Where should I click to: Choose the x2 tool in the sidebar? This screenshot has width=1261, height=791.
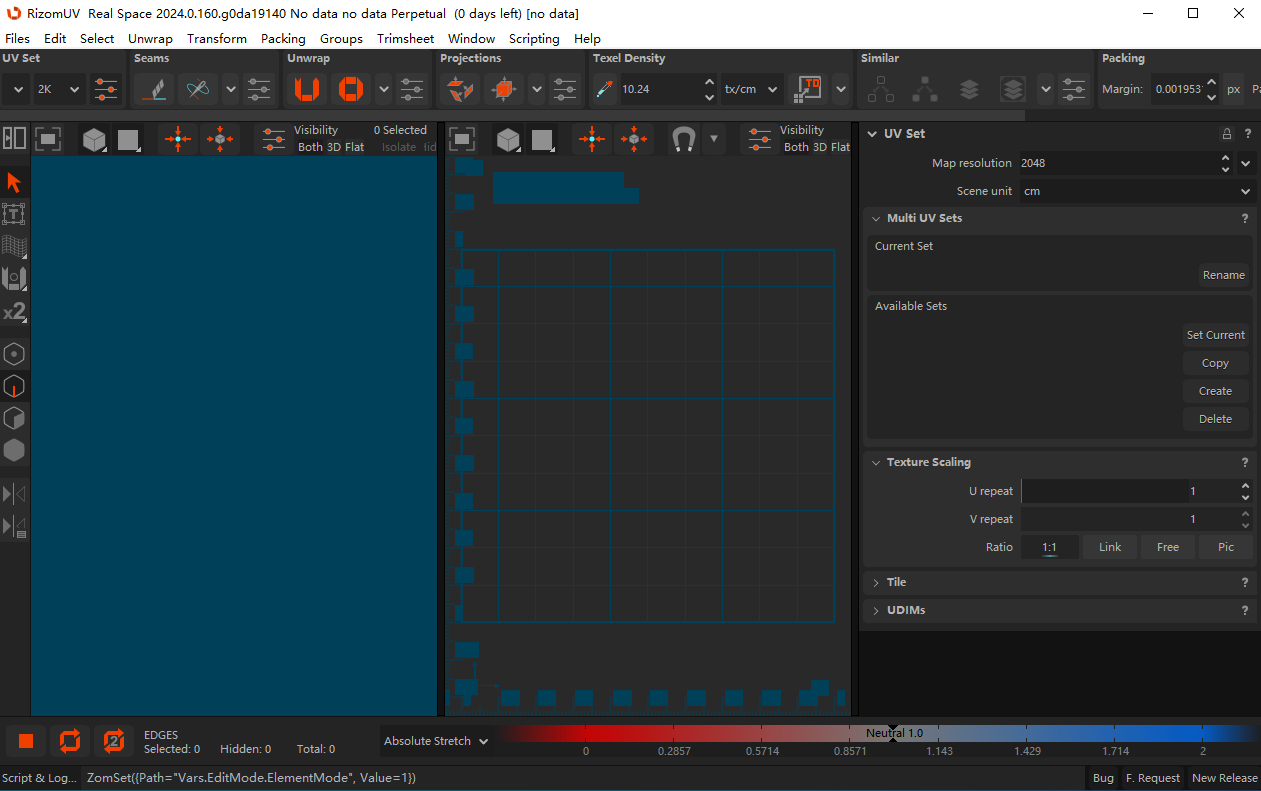coord(14,311)
